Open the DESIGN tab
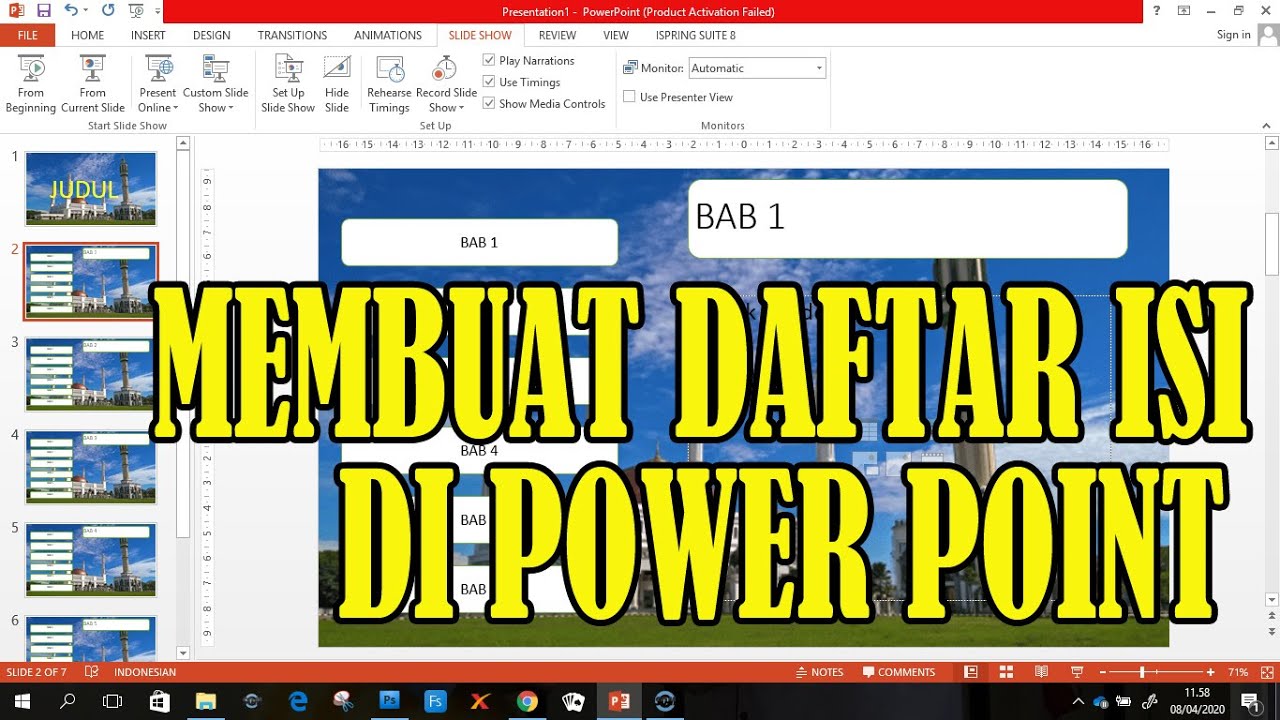The width and height of the screenshot is (1280, 720). [212, 35]
